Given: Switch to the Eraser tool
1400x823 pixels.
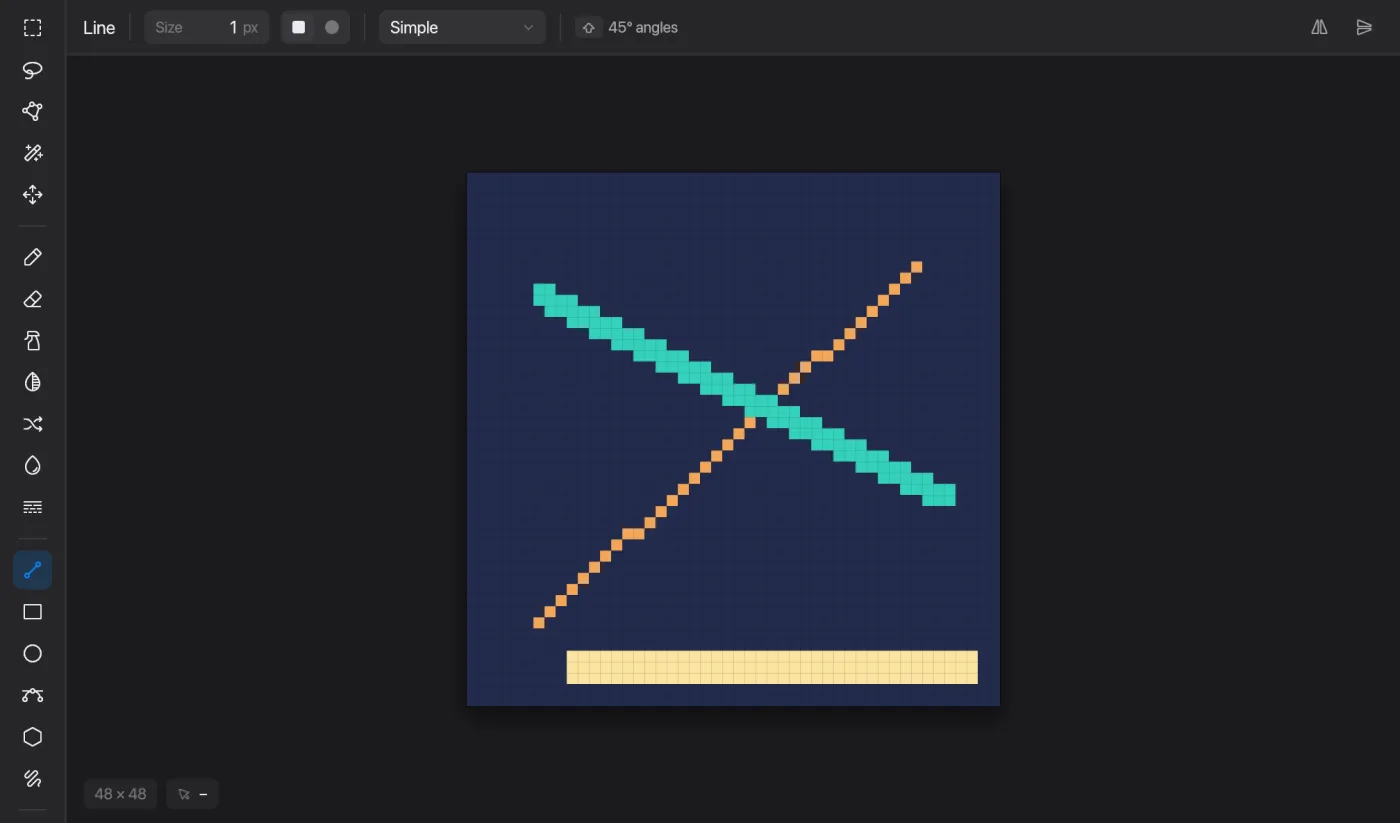Looking at the screenshot, I should (32, 299).
